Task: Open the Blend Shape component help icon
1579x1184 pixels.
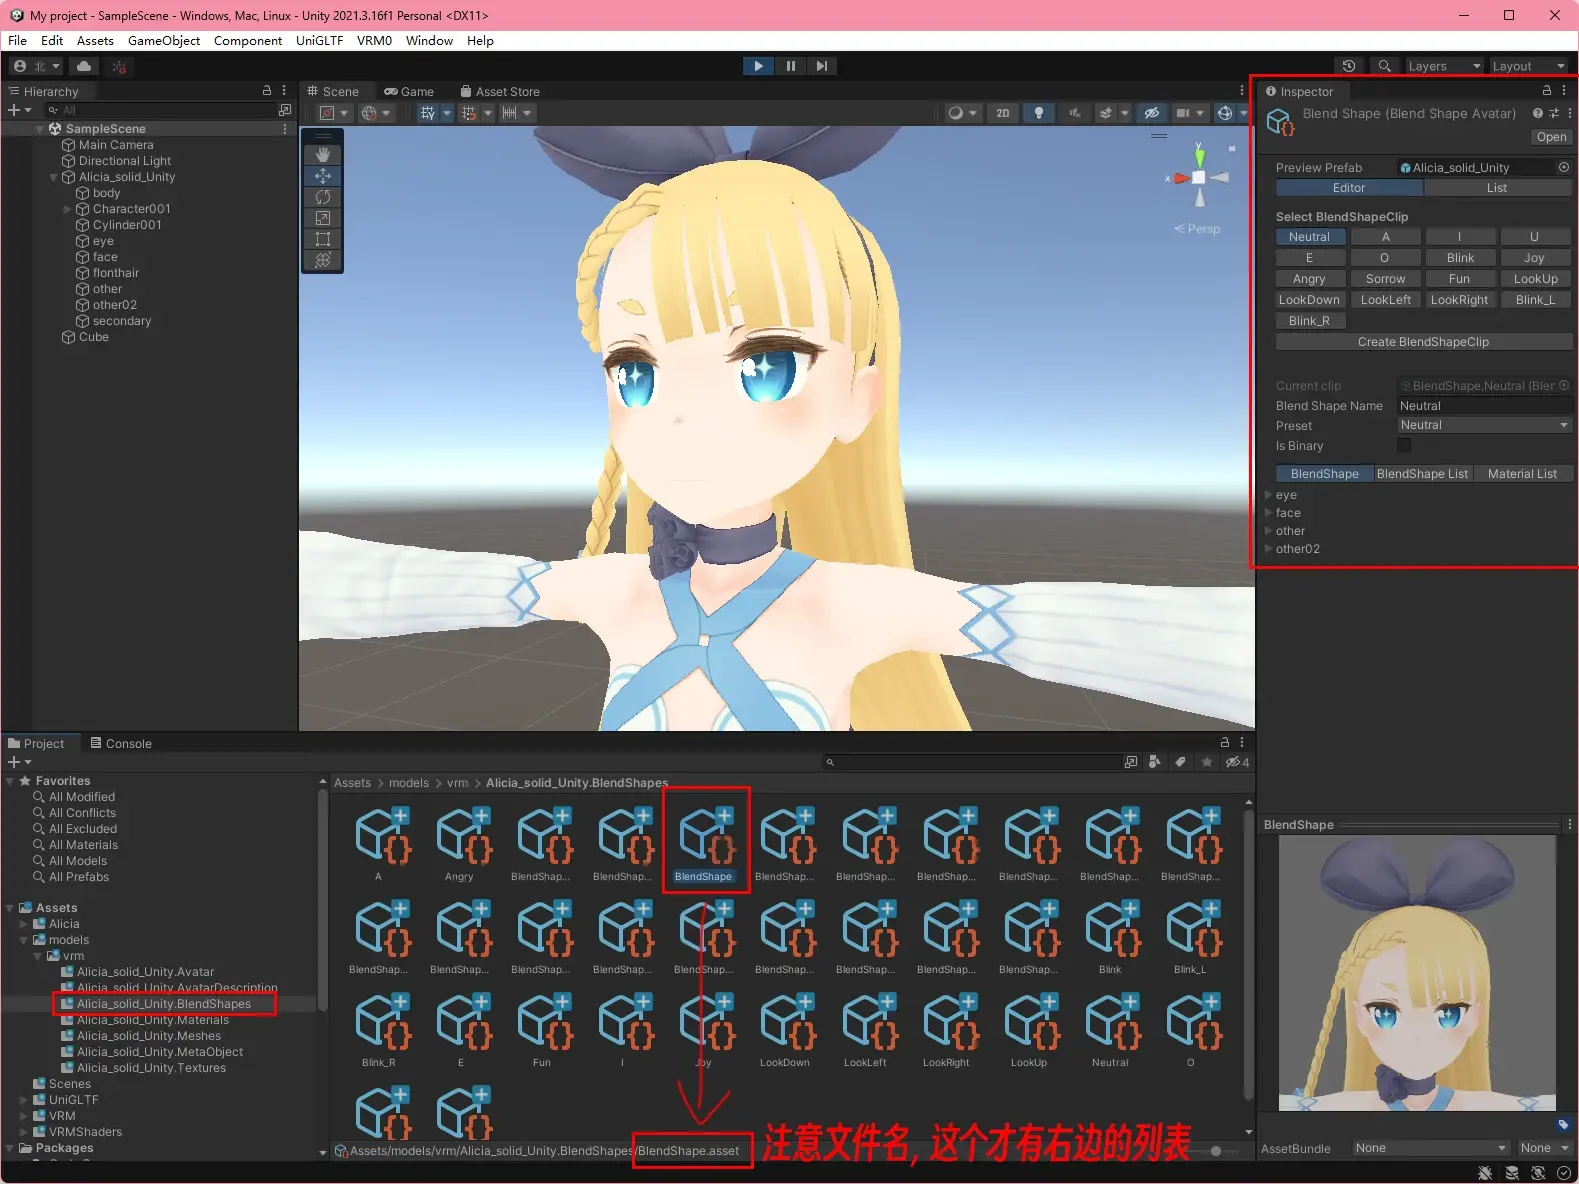Action: click(x=1538, y=113)
